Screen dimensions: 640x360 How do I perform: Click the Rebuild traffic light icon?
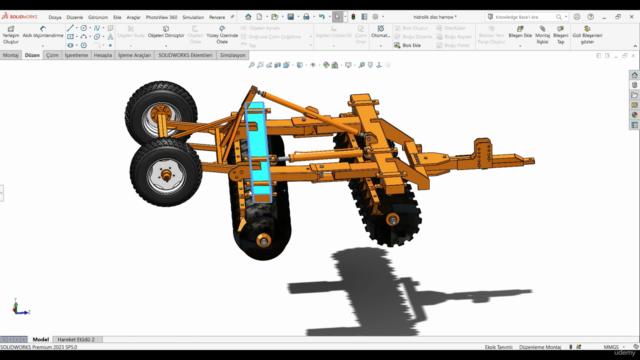click(353, 17)
